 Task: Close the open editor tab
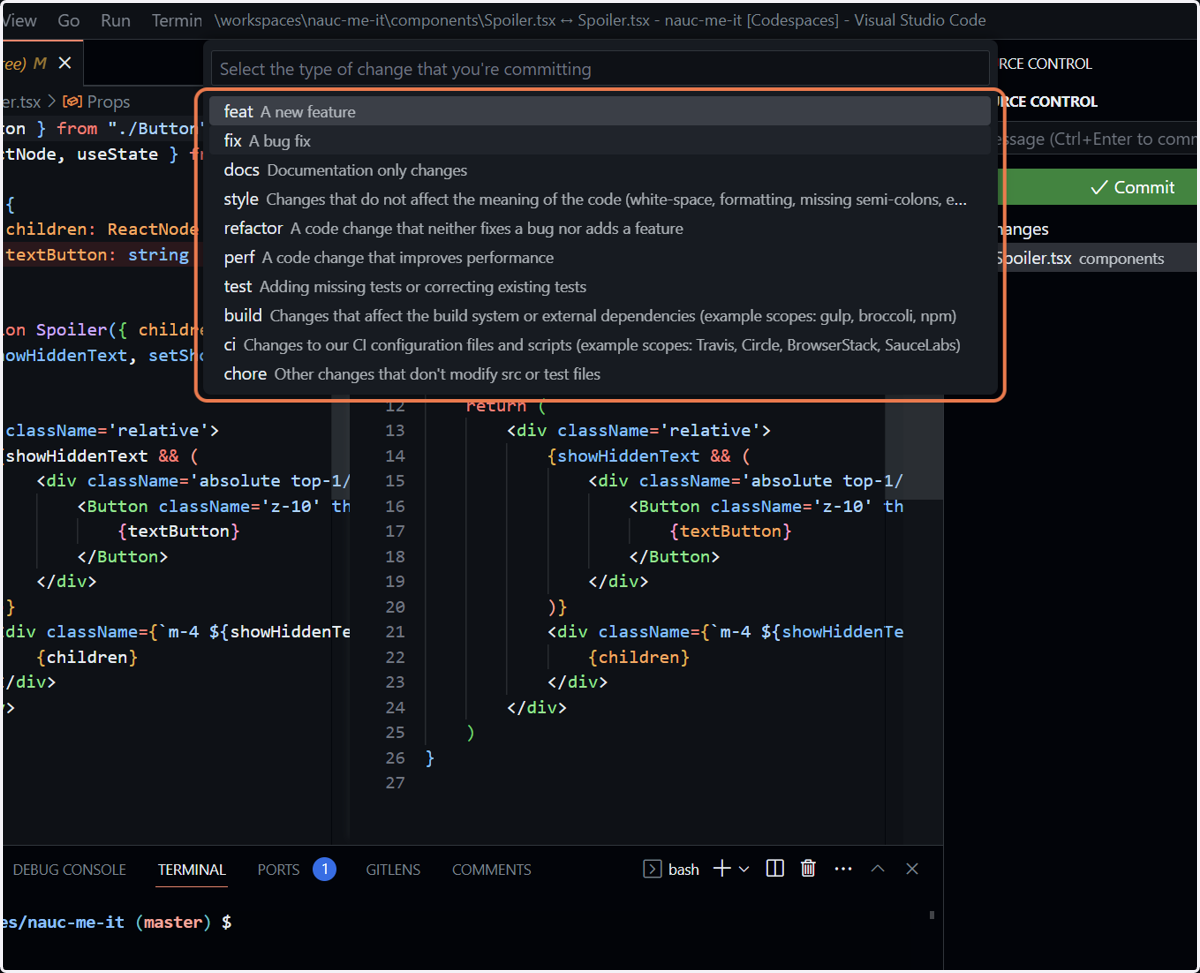(x=65, y=63)
